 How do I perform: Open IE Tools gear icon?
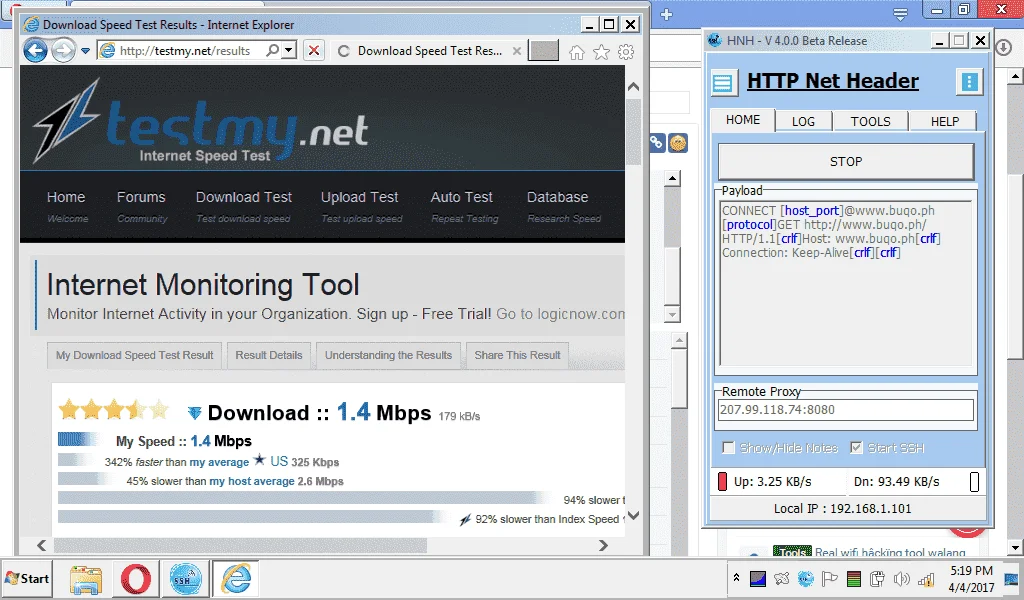(x=626, y=52)
